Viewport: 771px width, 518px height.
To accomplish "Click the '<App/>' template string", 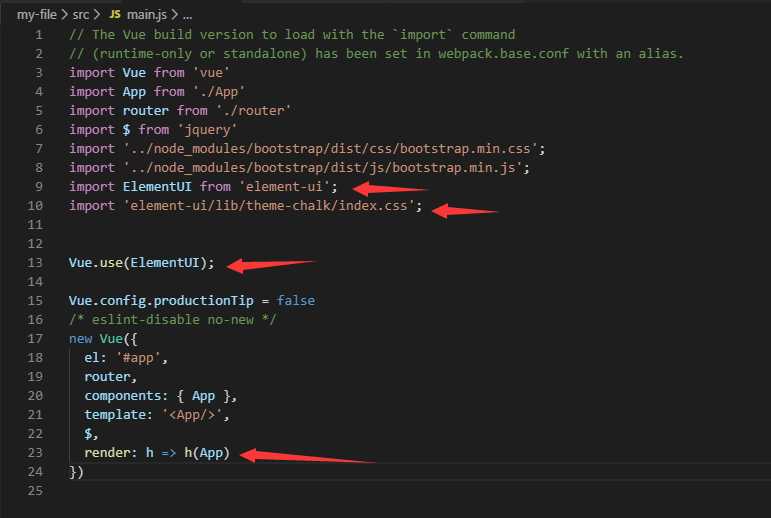I will pos(192,415).
